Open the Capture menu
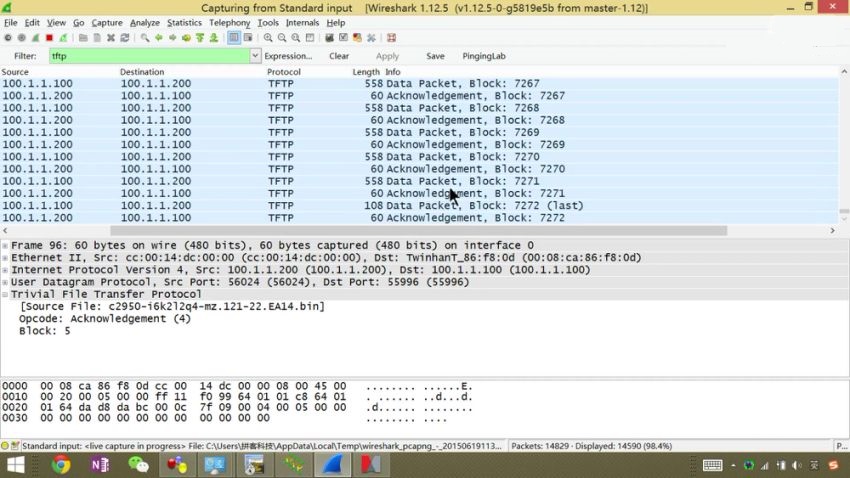This screenshot has width=850, height=478. 107,23
